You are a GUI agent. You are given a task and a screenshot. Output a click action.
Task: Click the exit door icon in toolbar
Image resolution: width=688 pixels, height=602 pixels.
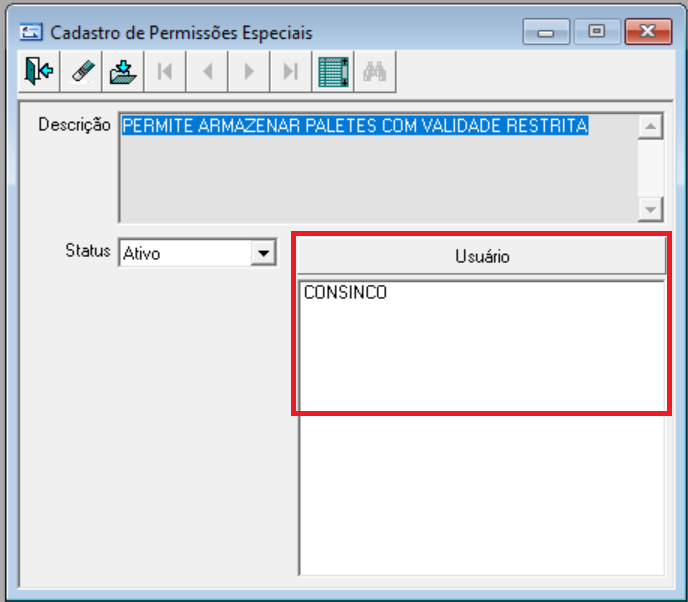(x=39, y=72)
